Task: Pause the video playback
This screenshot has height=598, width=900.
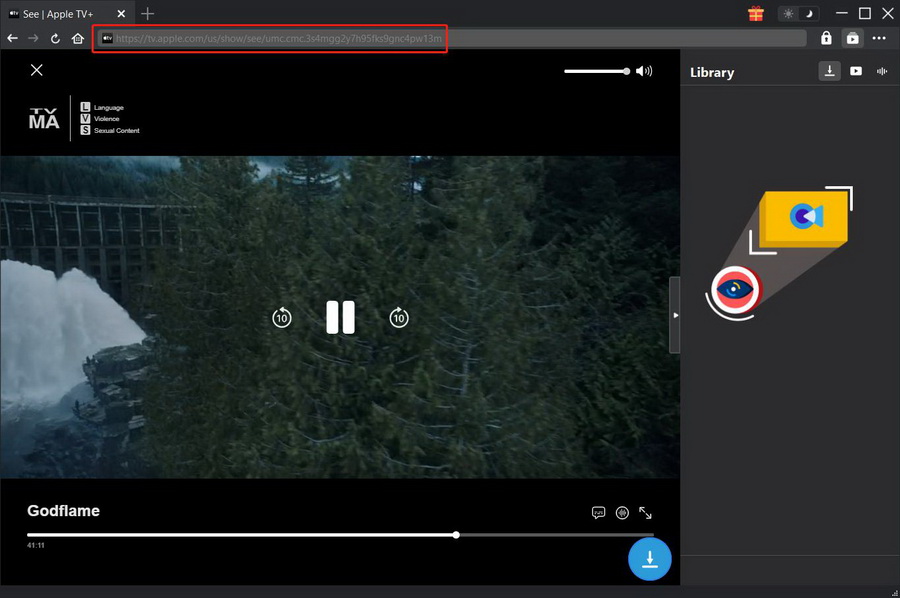Action: click(x=340, y=317)
